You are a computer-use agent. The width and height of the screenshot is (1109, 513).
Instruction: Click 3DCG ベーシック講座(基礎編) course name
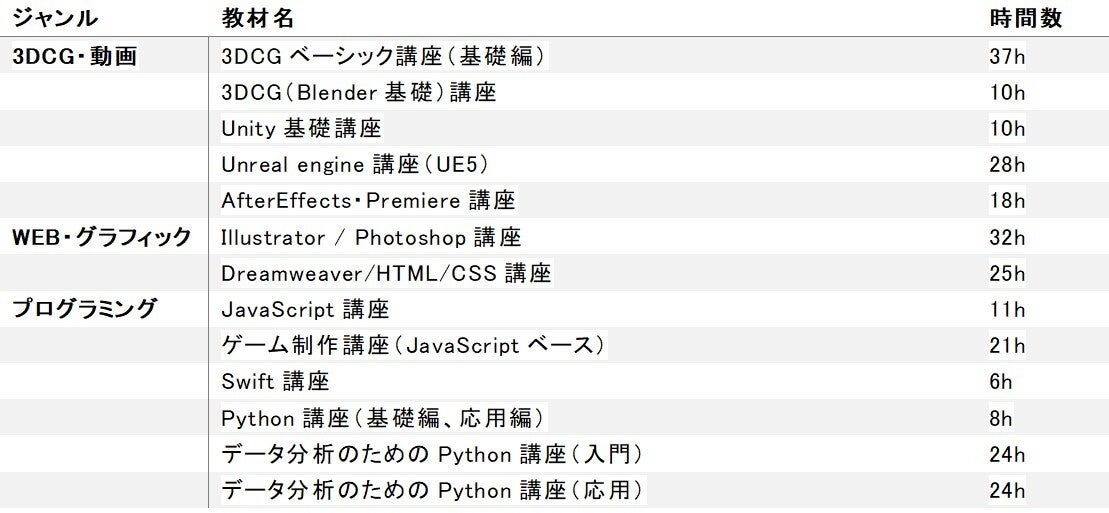(384, 57)
